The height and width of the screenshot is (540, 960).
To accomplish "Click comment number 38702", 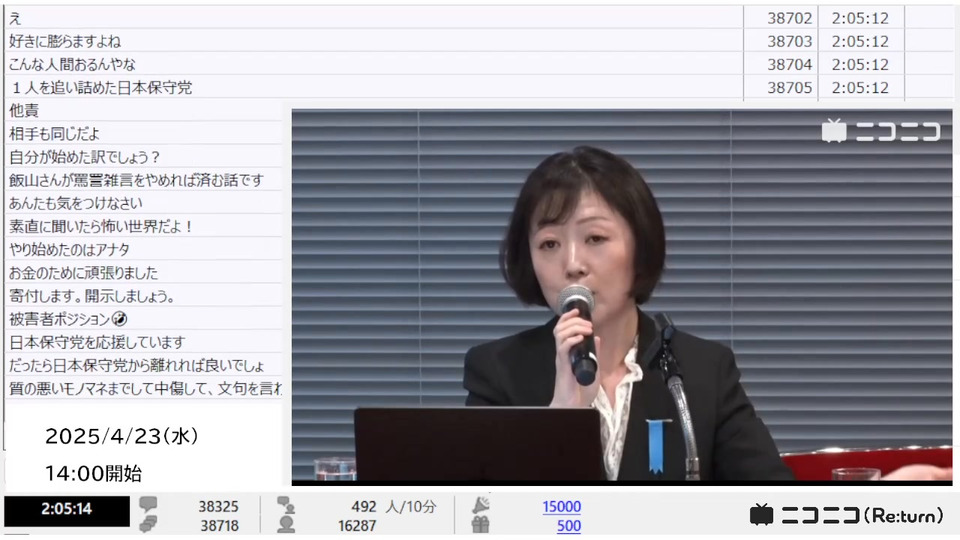I will coord(789,18).
